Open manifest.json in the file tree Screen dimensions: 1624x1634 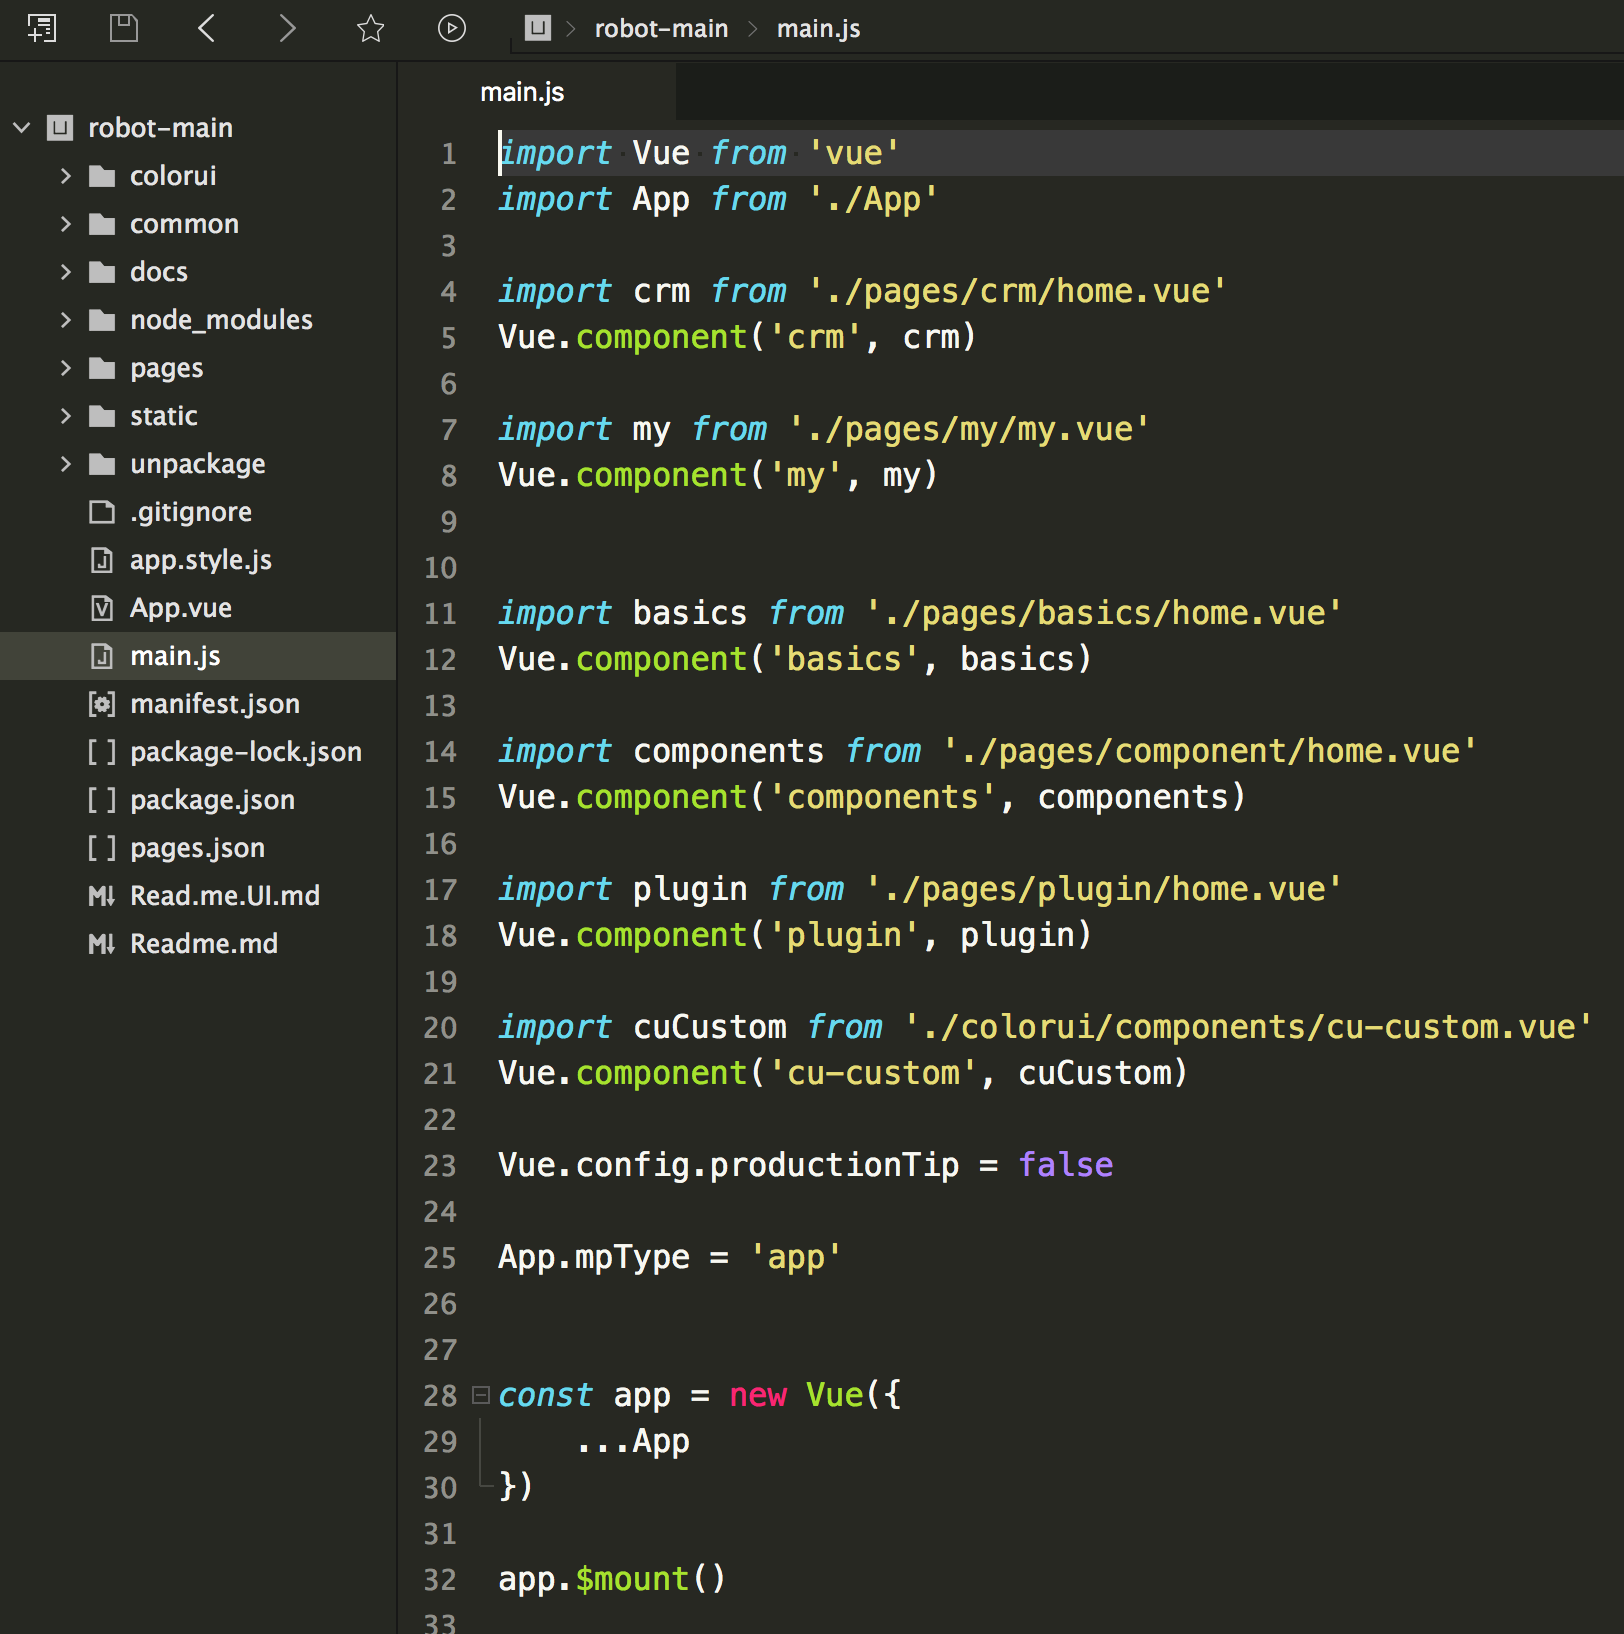[215, 704]
